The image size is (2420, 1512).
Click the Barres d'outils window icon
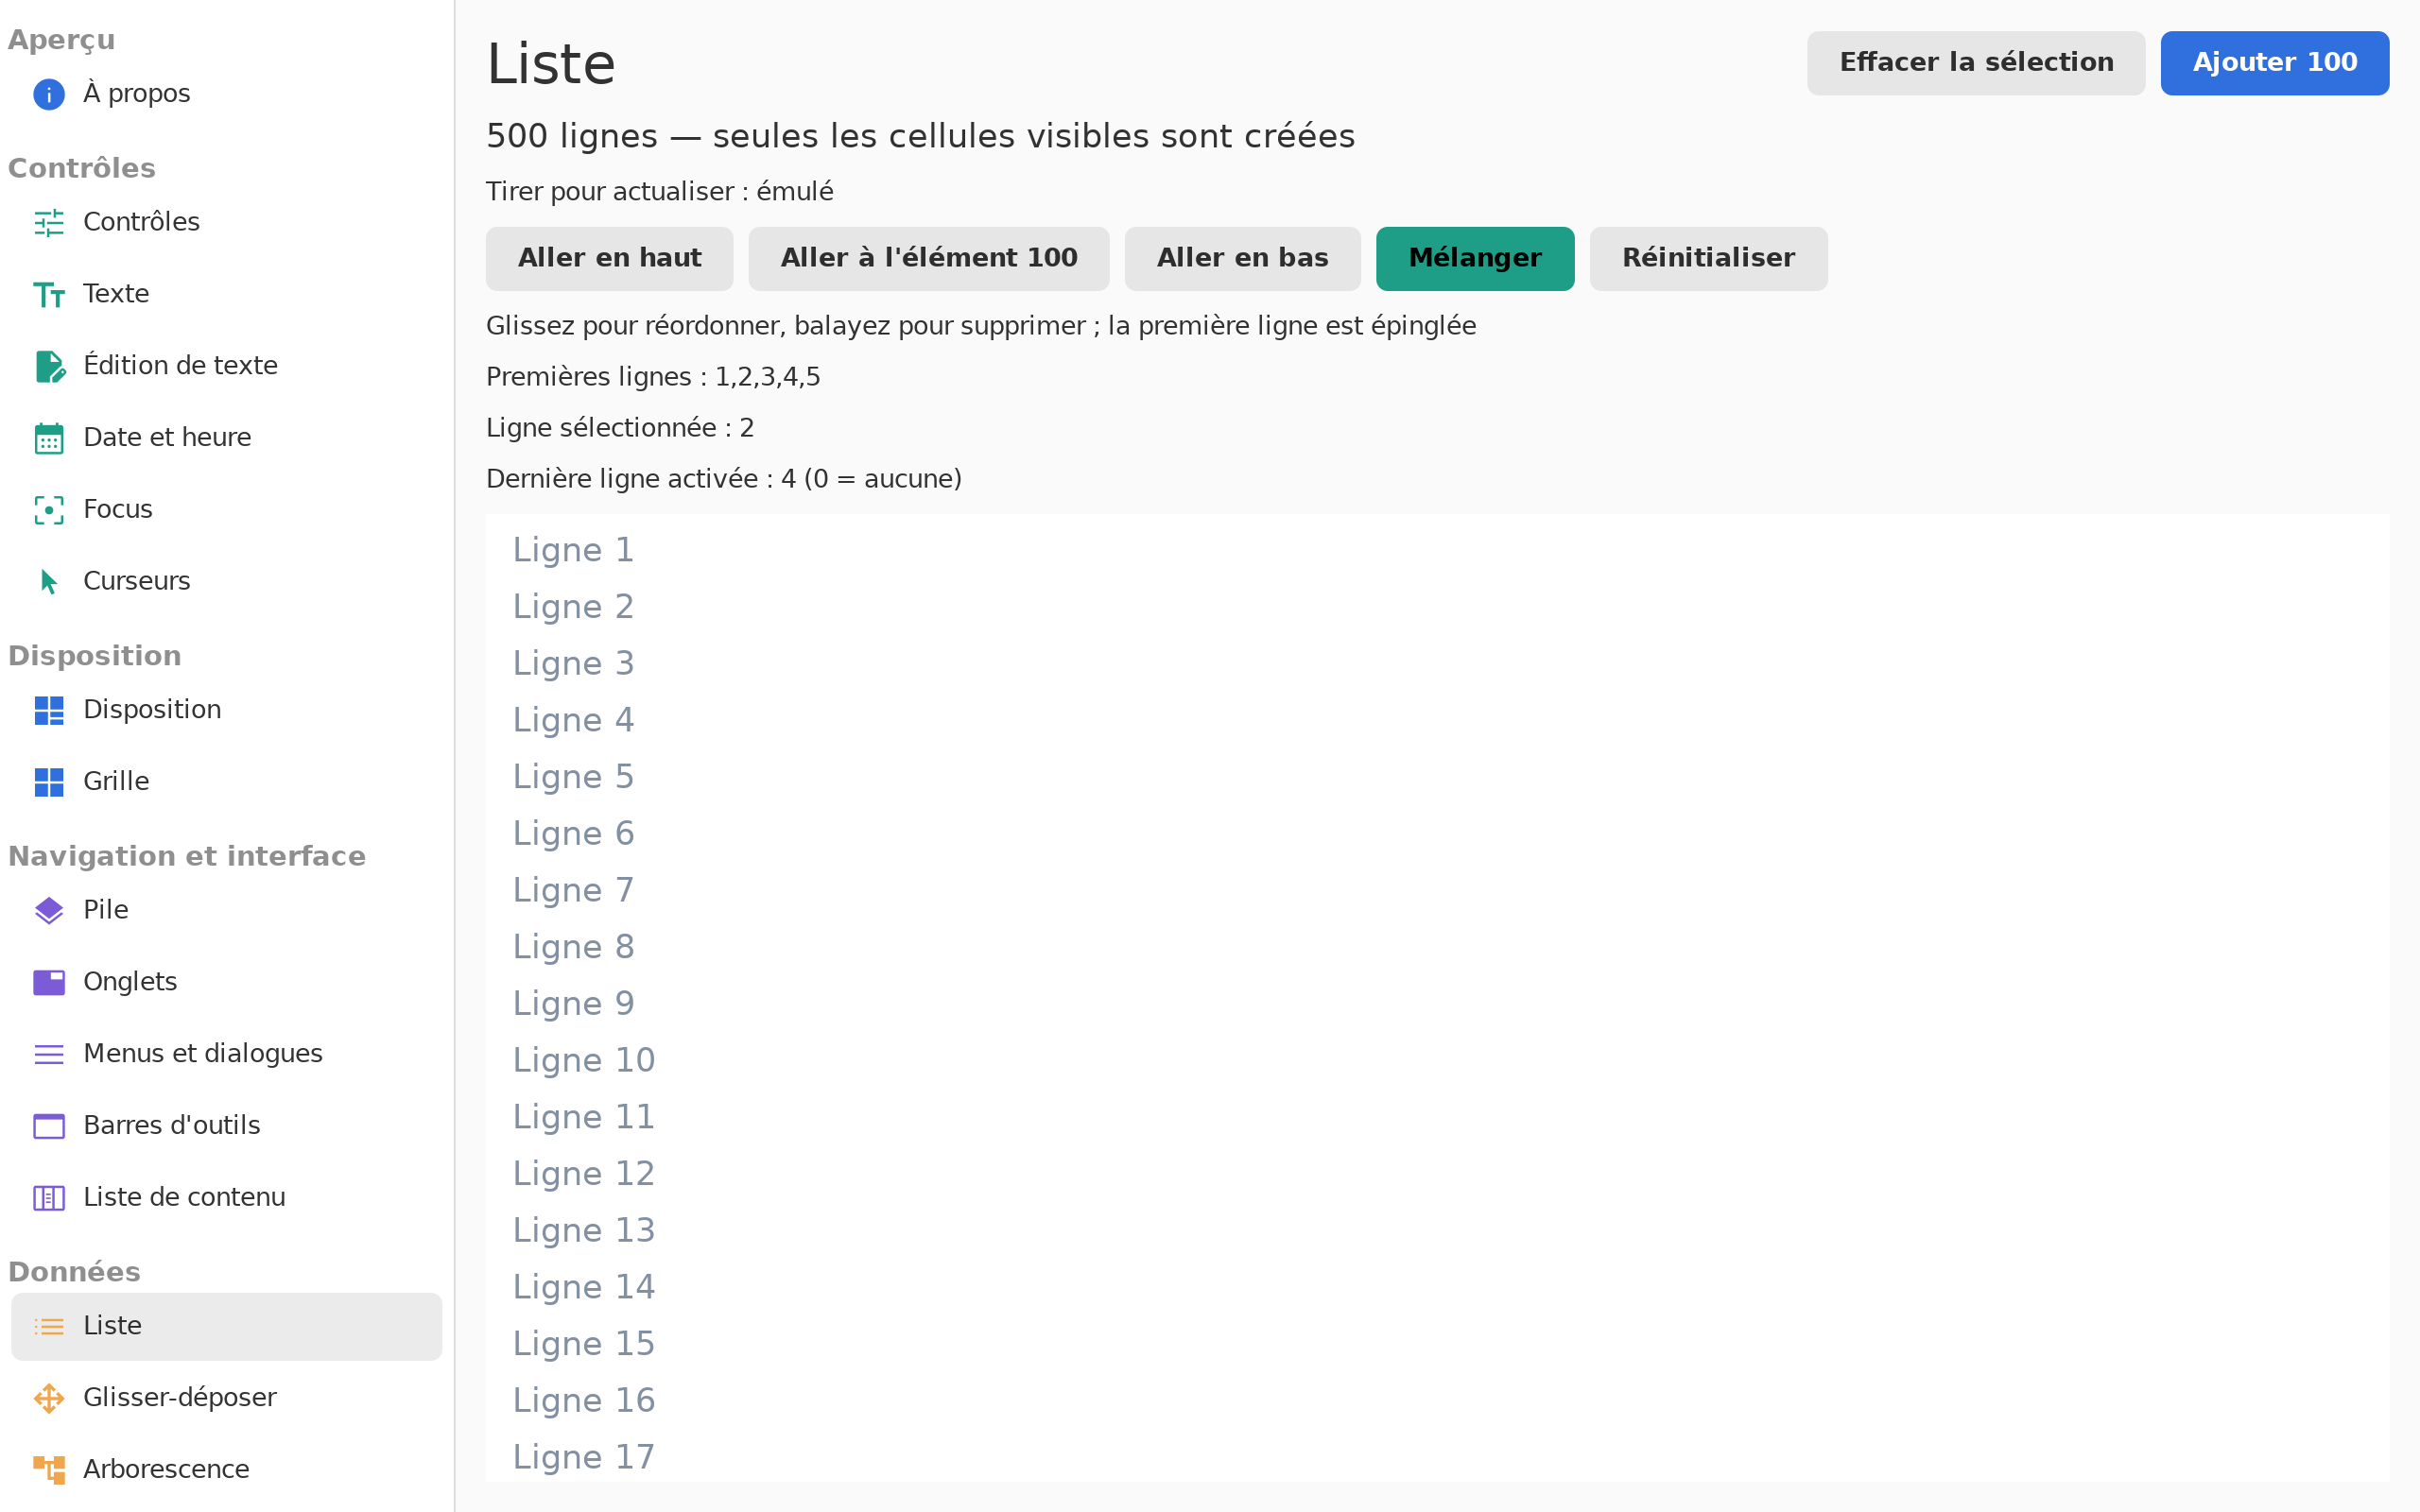coord(49,1126)
